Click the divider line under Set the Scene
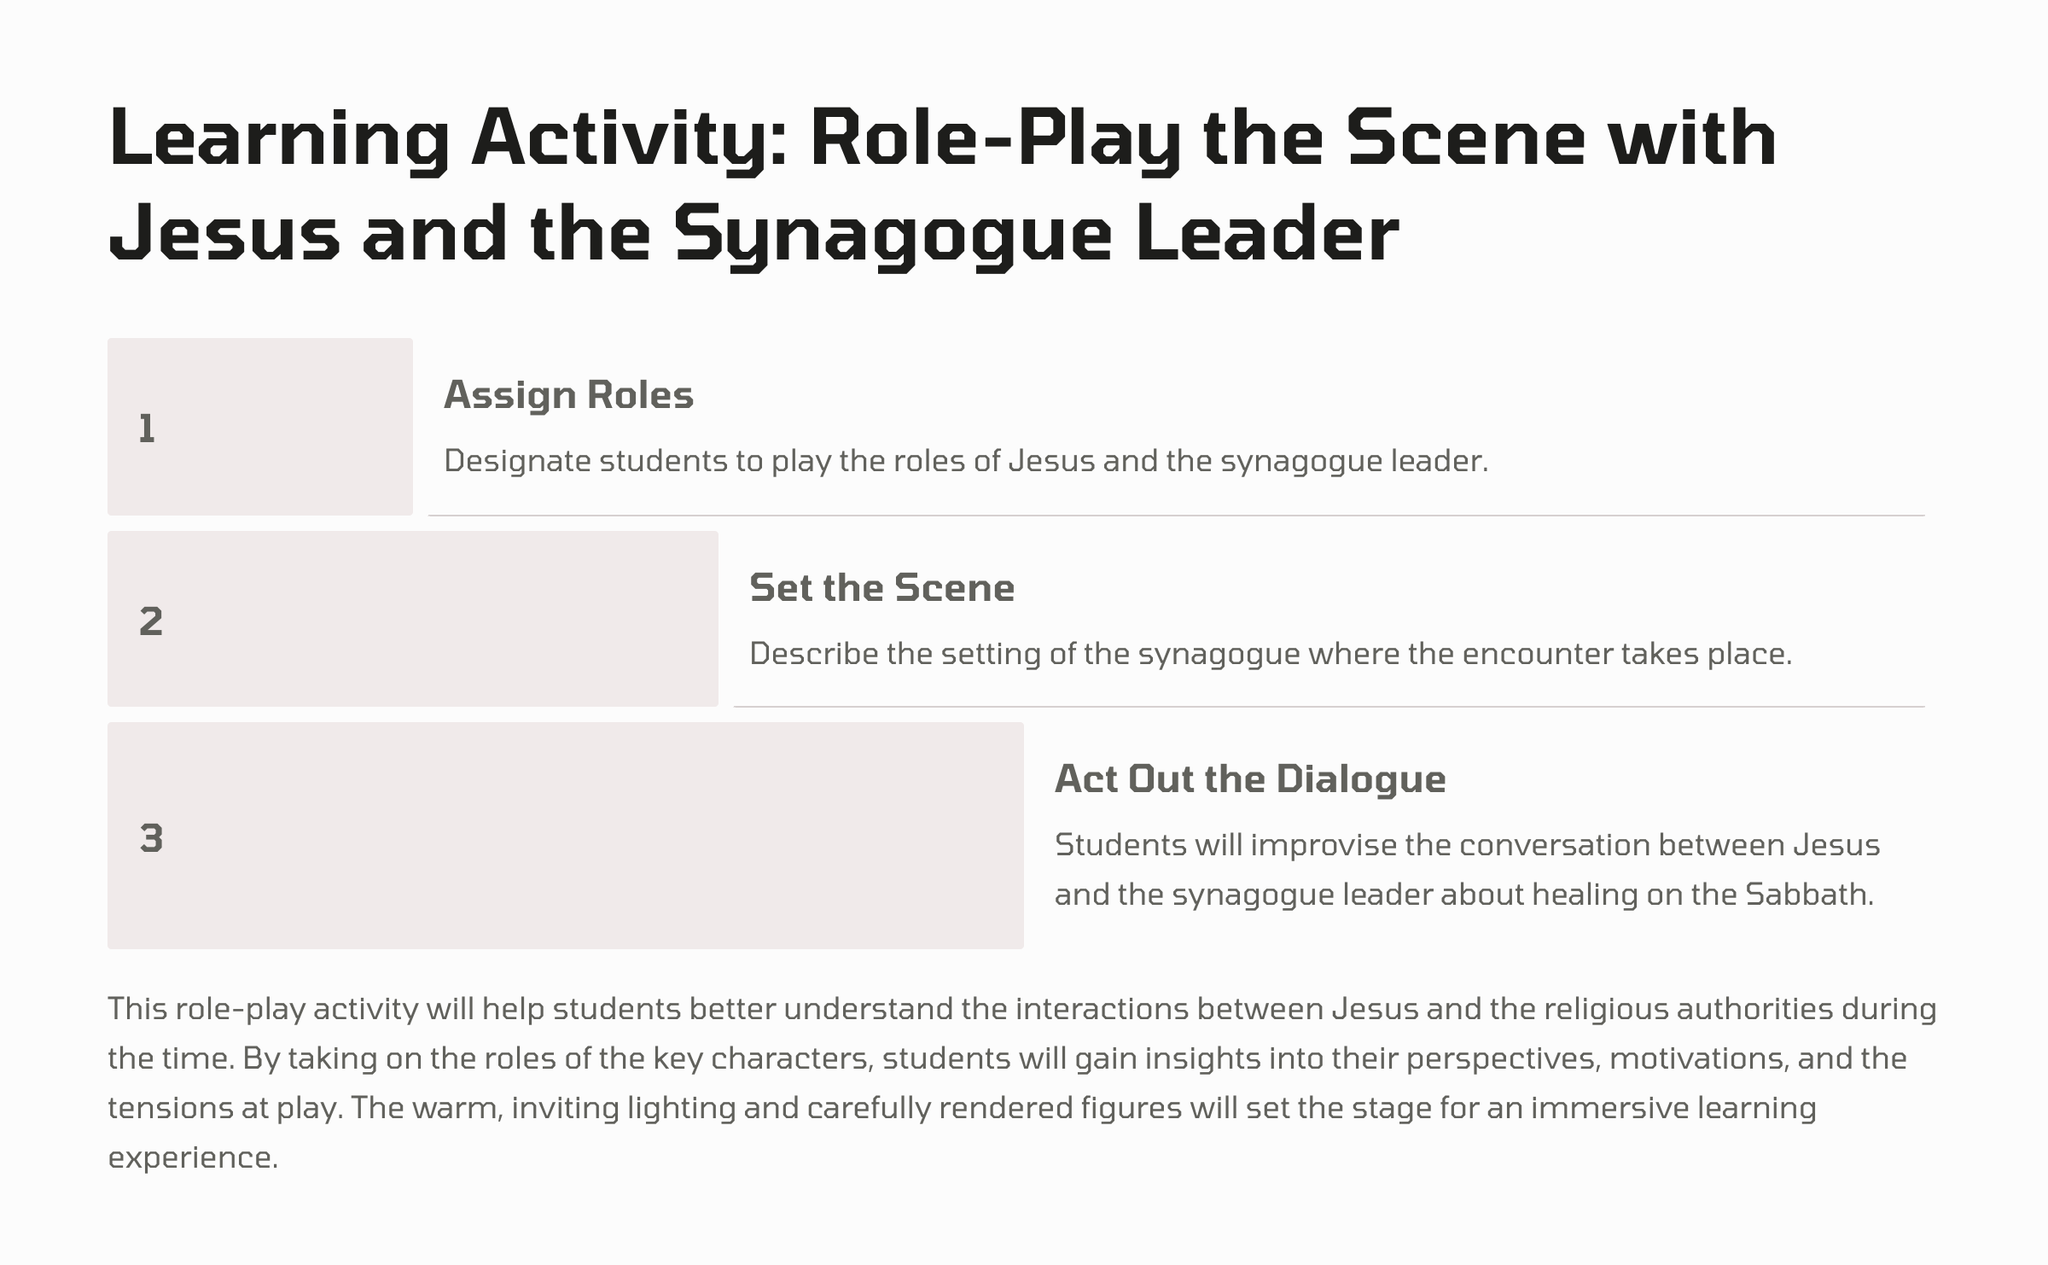2048x1265 pixels. pos(1328,706)
